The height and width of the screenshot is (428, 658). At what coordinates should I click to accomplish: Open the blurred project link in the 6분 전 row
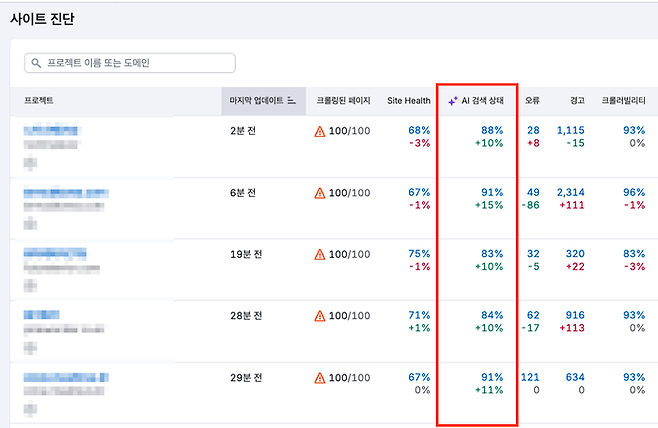[66, 193]
